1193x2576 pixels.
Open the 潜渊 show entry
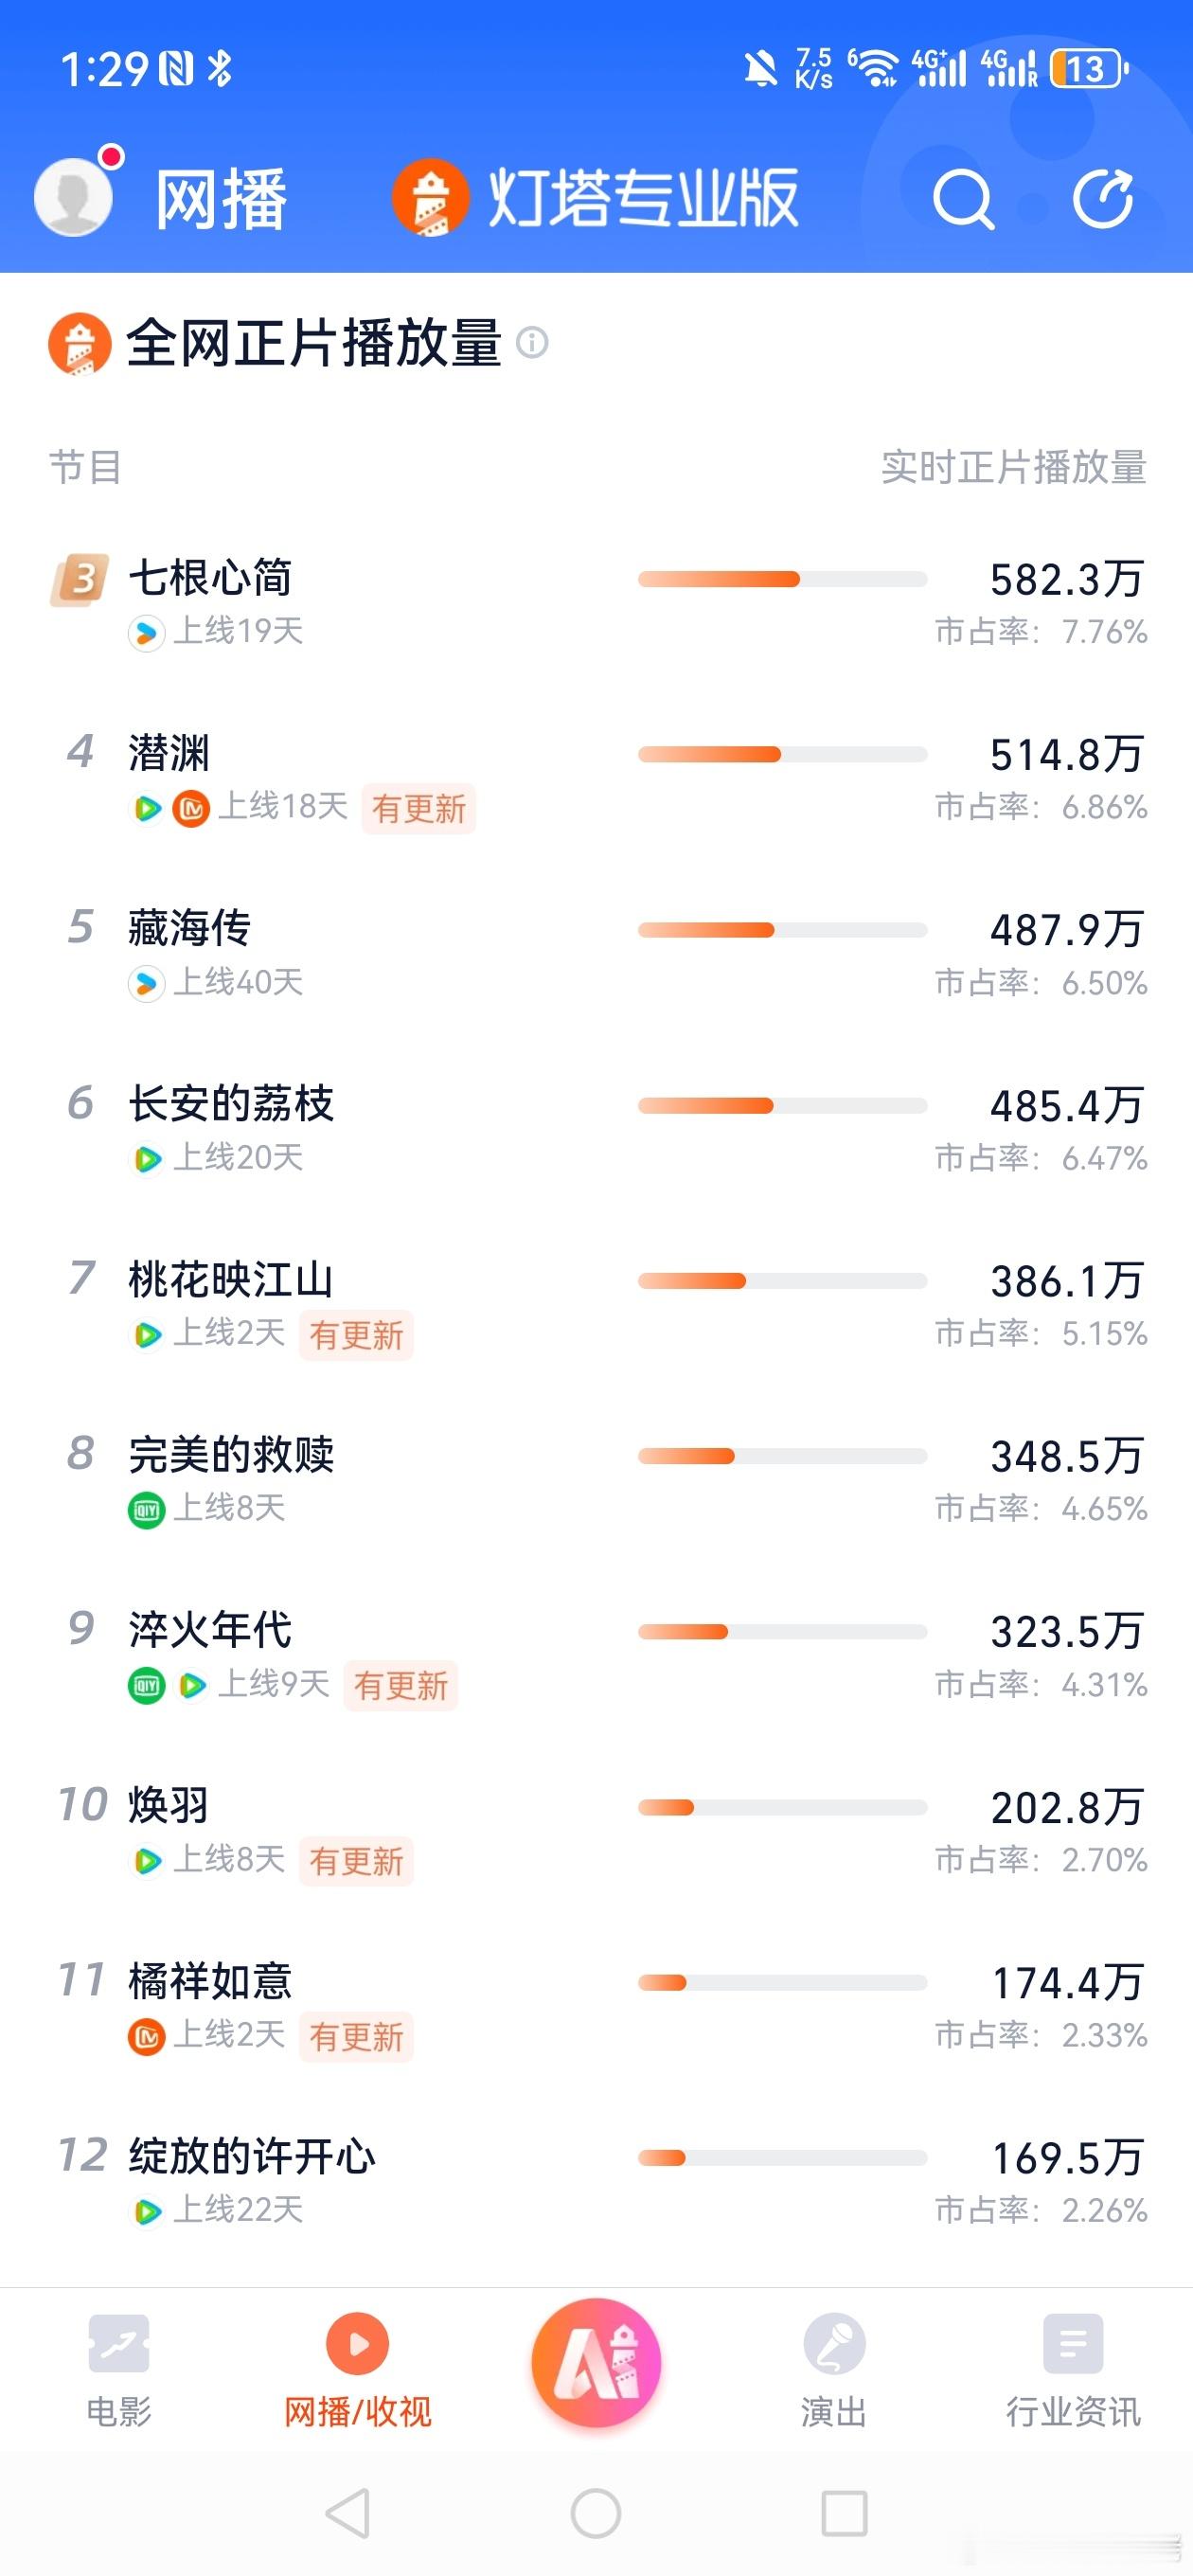click(597, 779)
